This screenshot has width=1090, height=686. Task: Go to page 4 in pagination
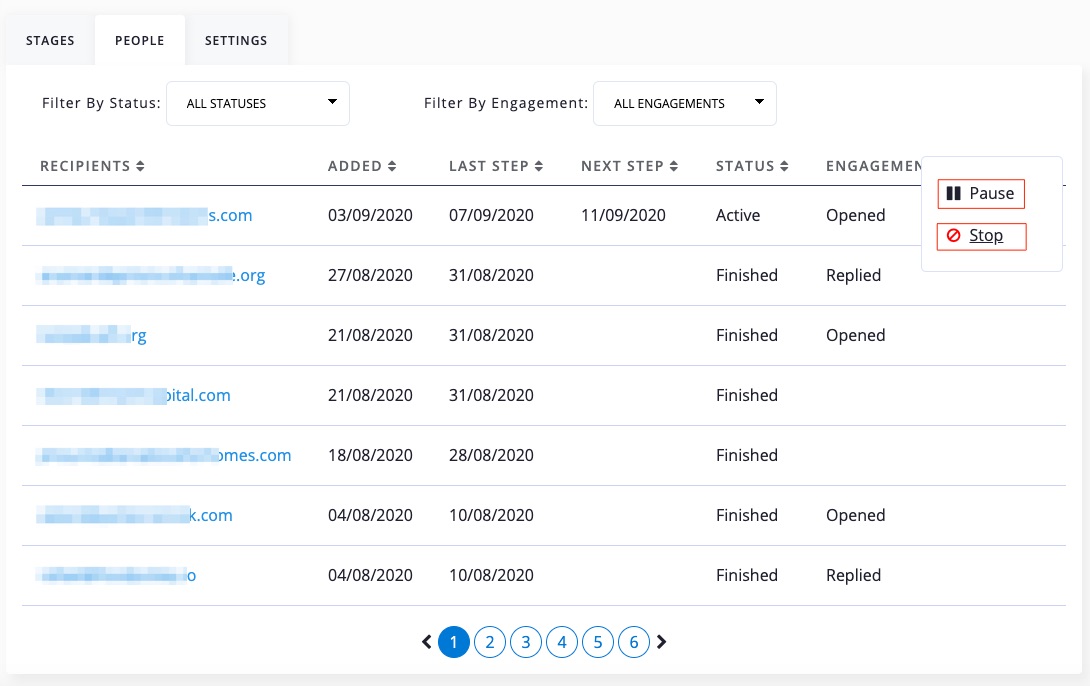point(562,642)
